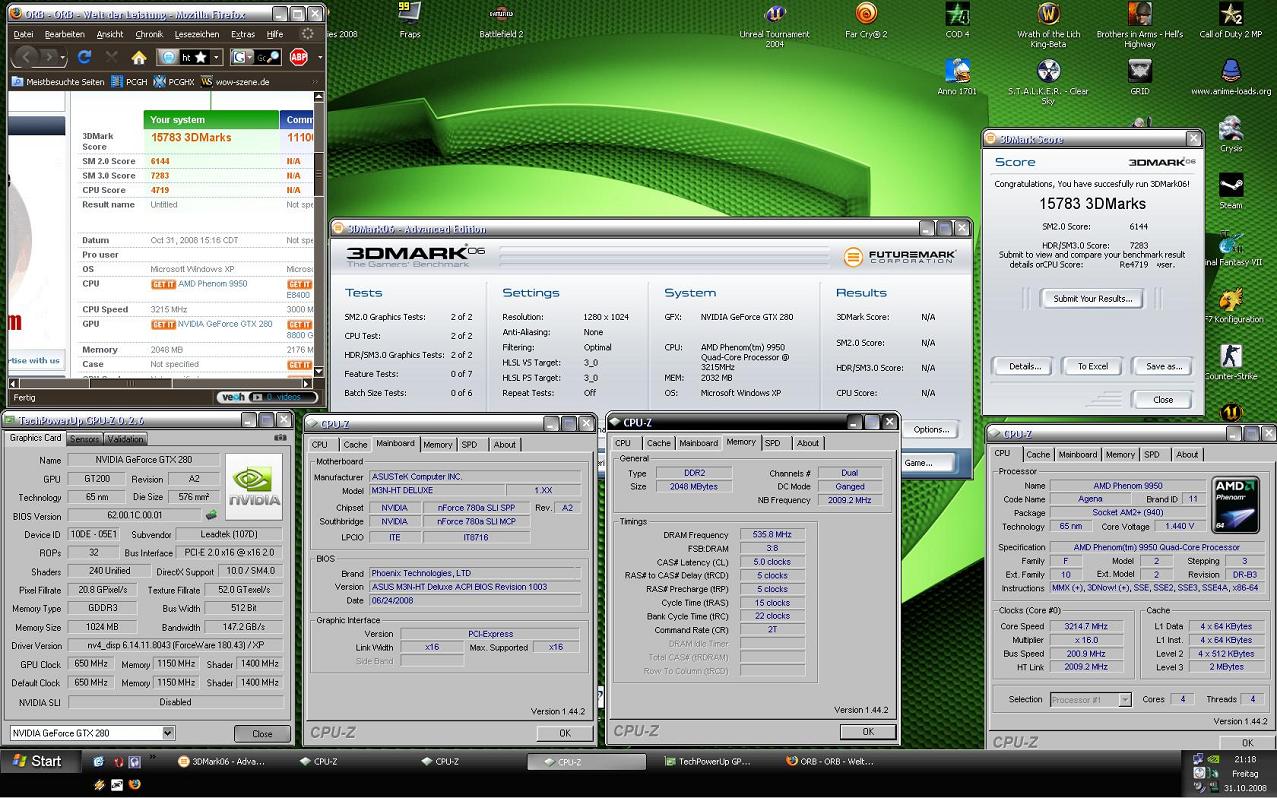This screenshot has width=1277, height=798.
Task: Open the PCGH bookmark in the toolbar
Action: coord(128,82)
